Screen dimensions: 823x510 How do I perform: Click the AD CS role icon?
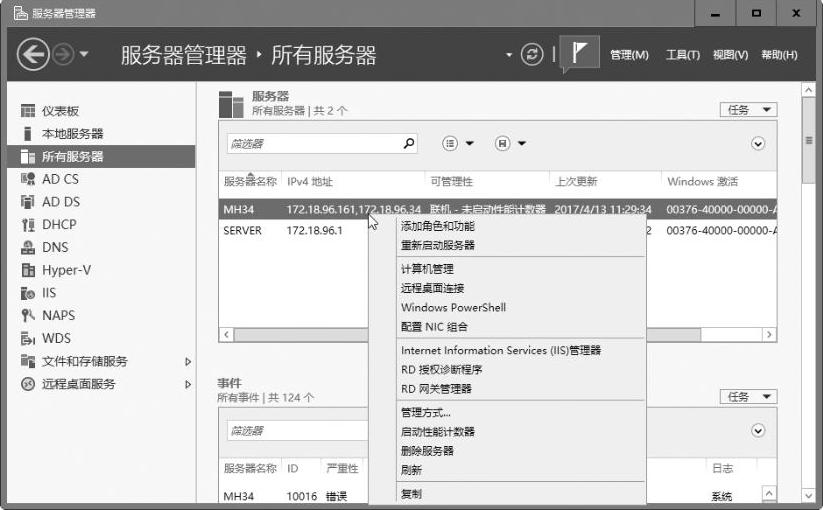pos(27,179)
